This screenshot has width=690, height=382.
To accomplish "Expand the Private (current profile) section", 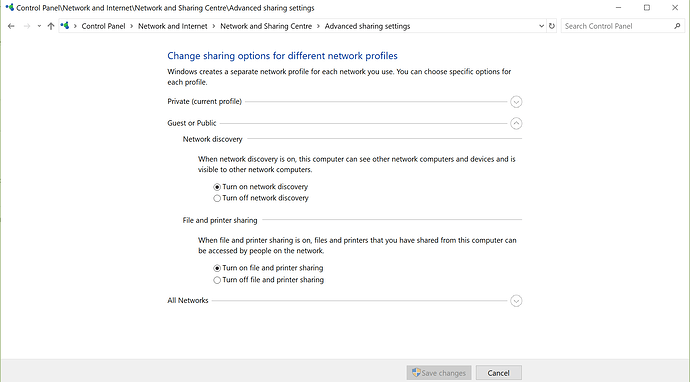I will pos(516,102).
